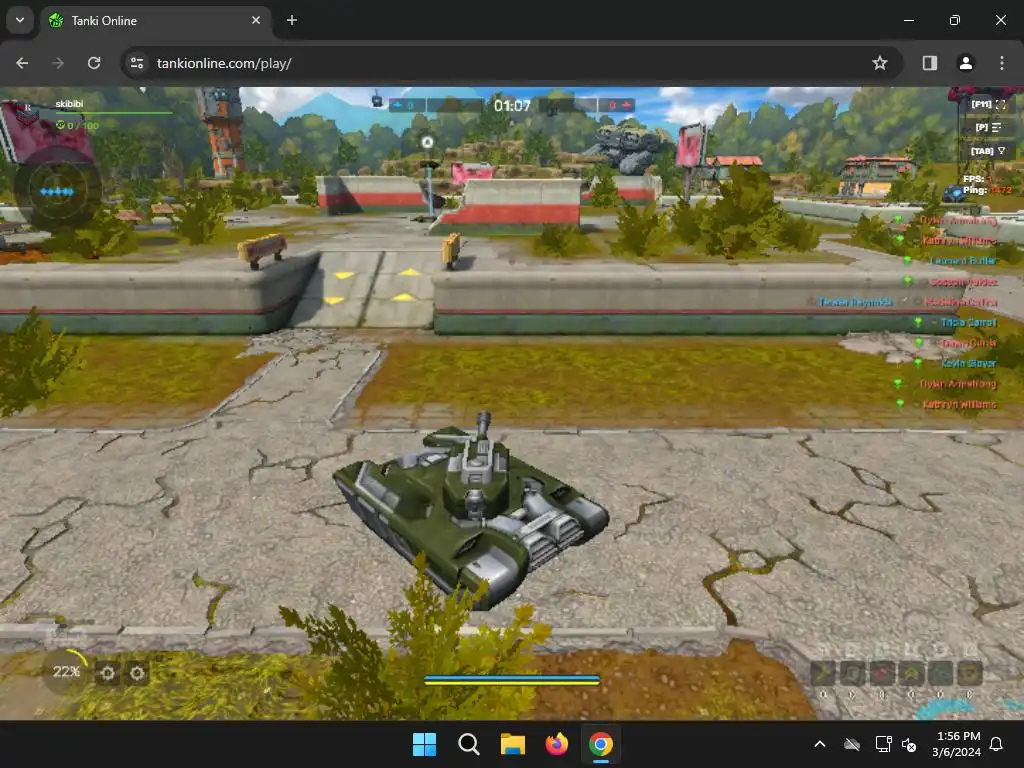
Task: Use the gold box supply icon
Action: pos(970,673)
